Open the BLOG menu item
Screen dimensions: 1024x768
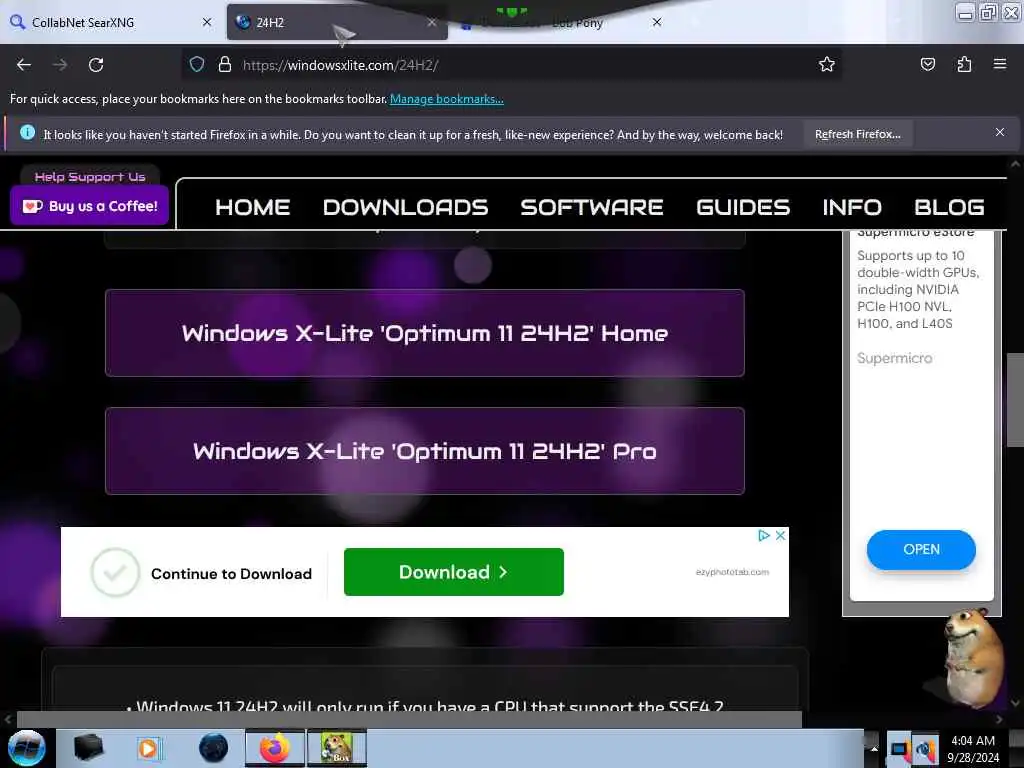(950, 207)
